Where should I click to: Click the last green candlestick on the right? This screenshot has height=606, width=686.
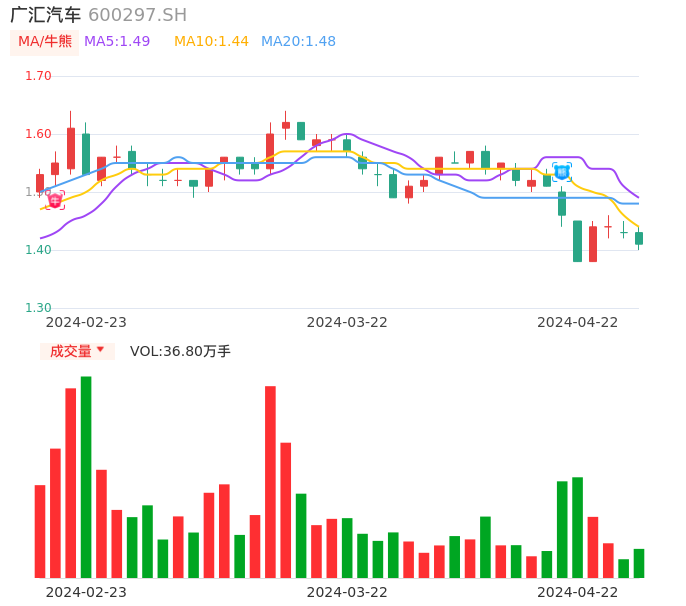click(639, 238)
